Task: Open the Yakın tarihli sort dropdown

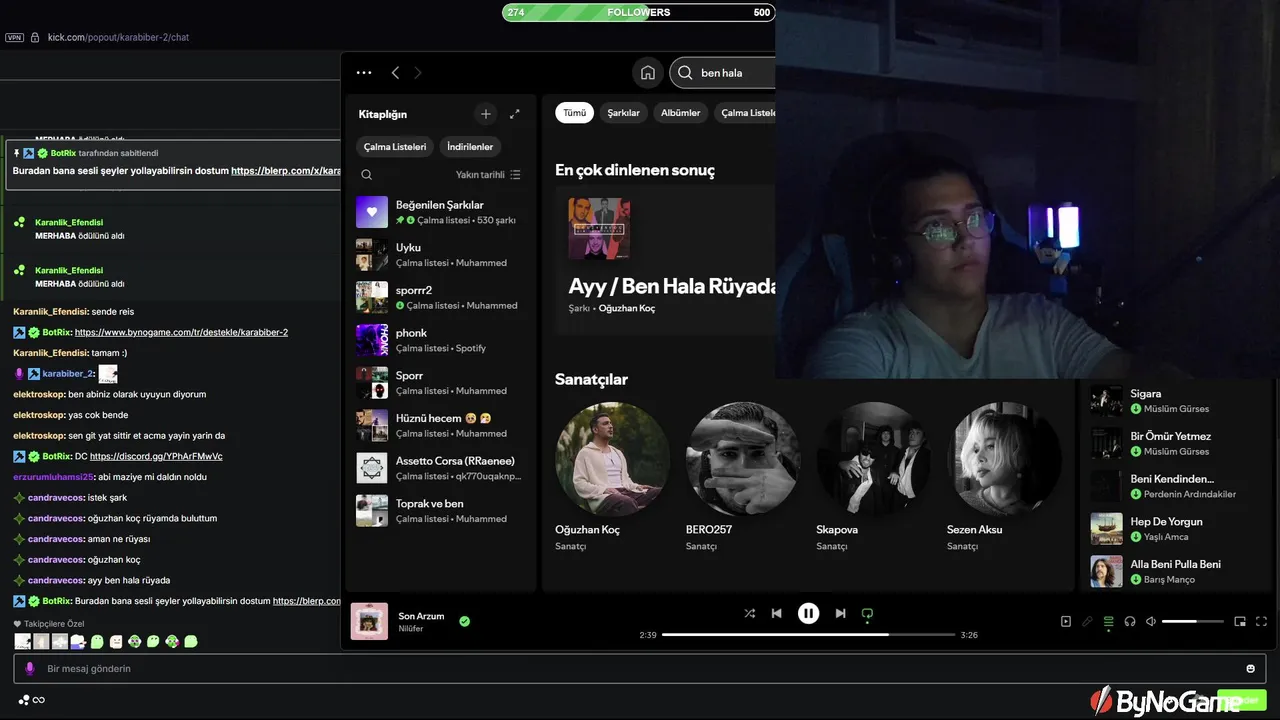Action: coord(488,175)
